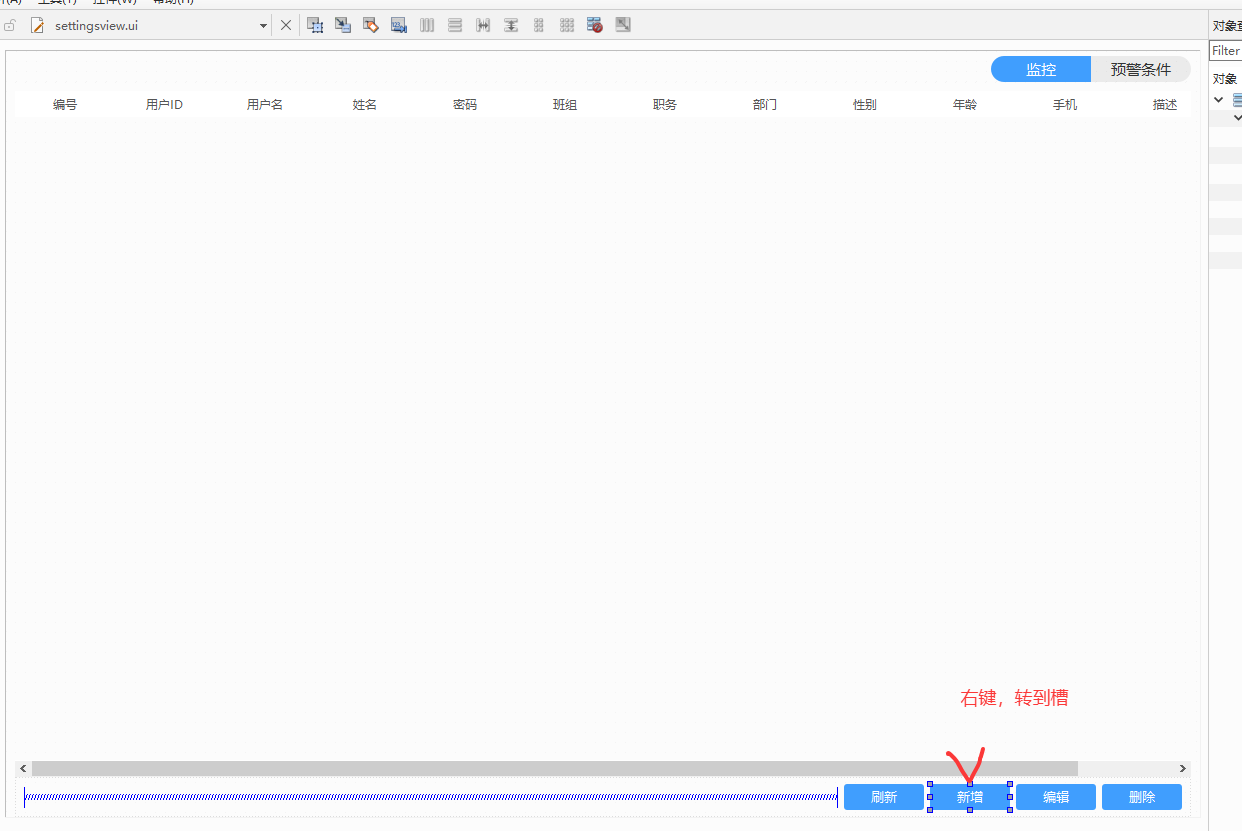Click the 删除 button
1242x831 pixels.
coord(1142,797)
